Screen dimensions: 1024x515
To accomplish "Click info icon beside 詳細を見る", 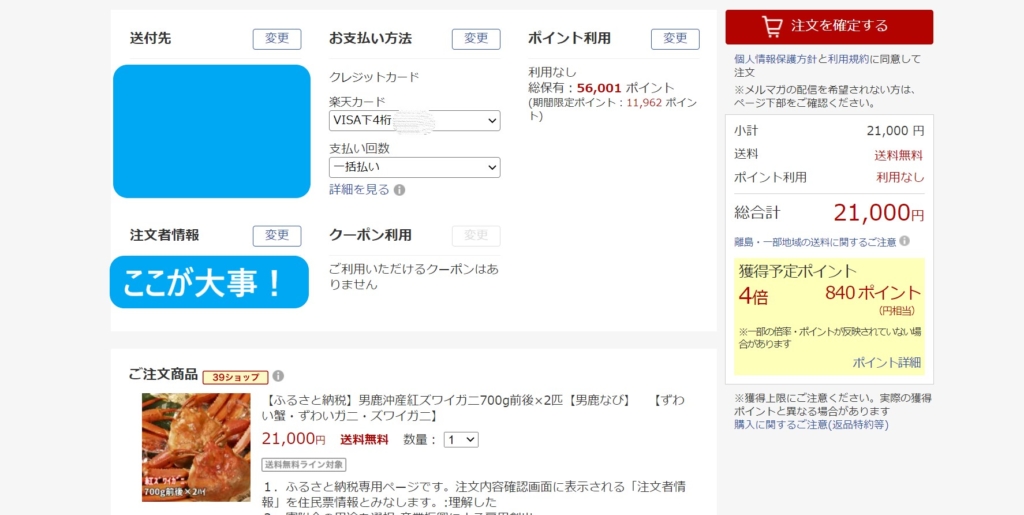I will (x=400, y=191).
